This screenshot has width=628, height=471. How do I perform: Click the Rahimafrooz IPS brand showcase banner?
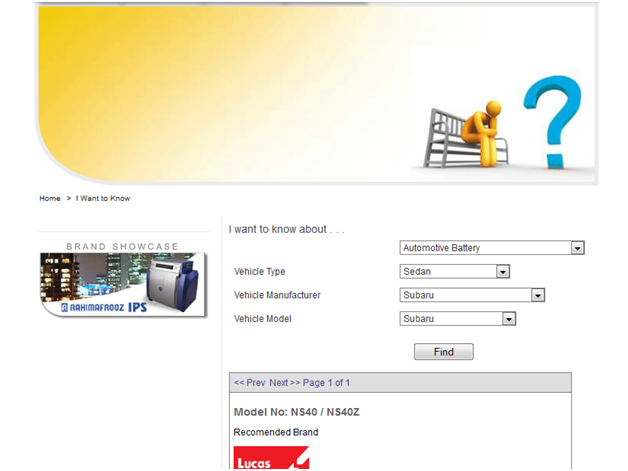(x=123, y=285)
